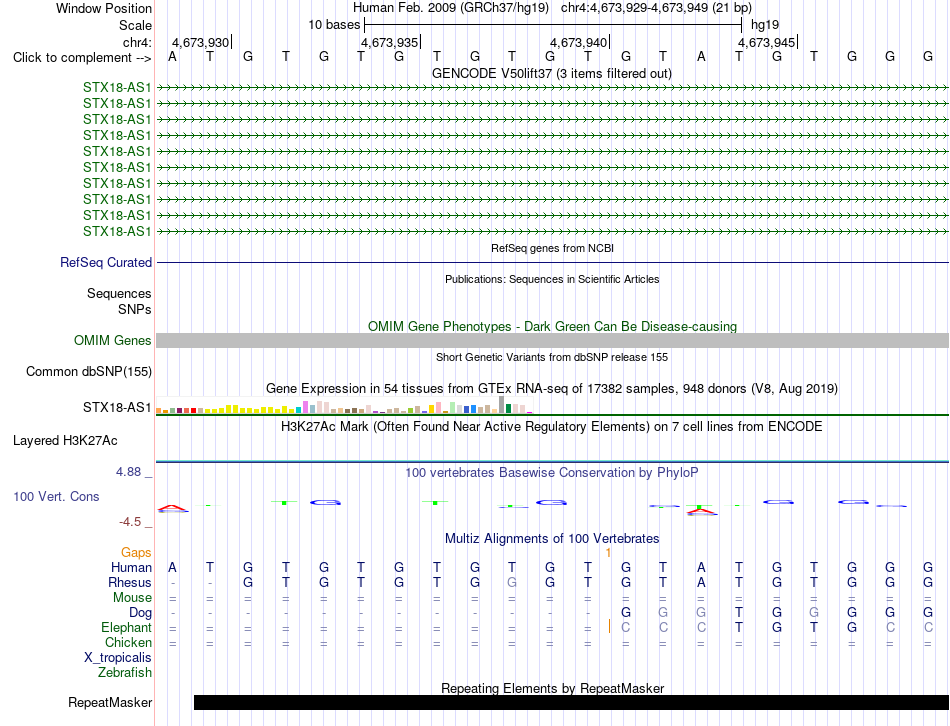Screen dimensions: 950x726
Task: Open 'Short Genetic Variants from dbSNP release 155'
Action: tap(552, 357)
